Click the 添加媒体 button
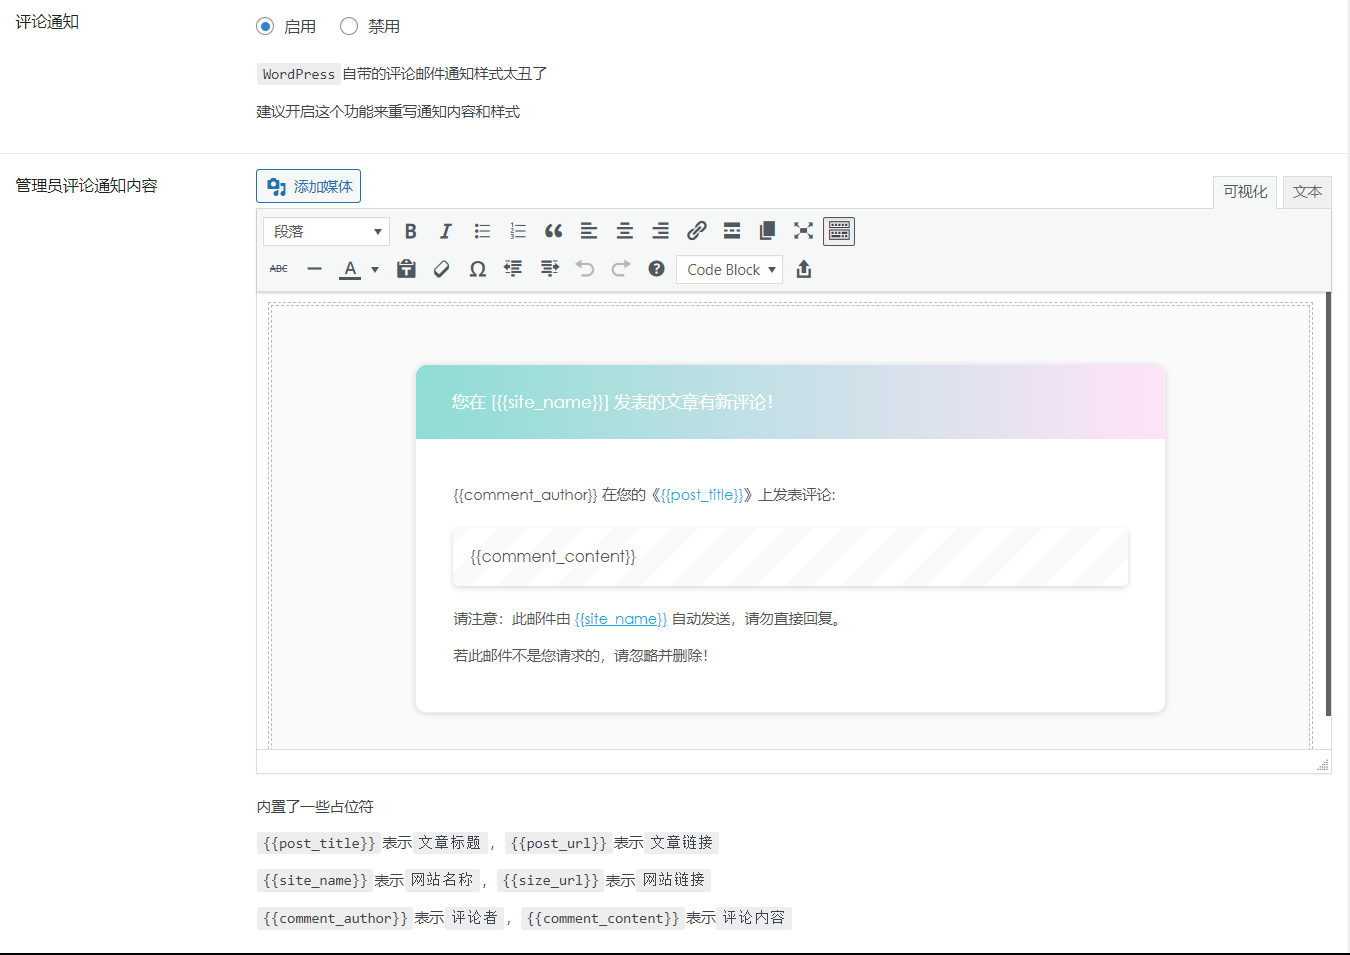Viewport: 1350px width, 955px height. [308, 186]
